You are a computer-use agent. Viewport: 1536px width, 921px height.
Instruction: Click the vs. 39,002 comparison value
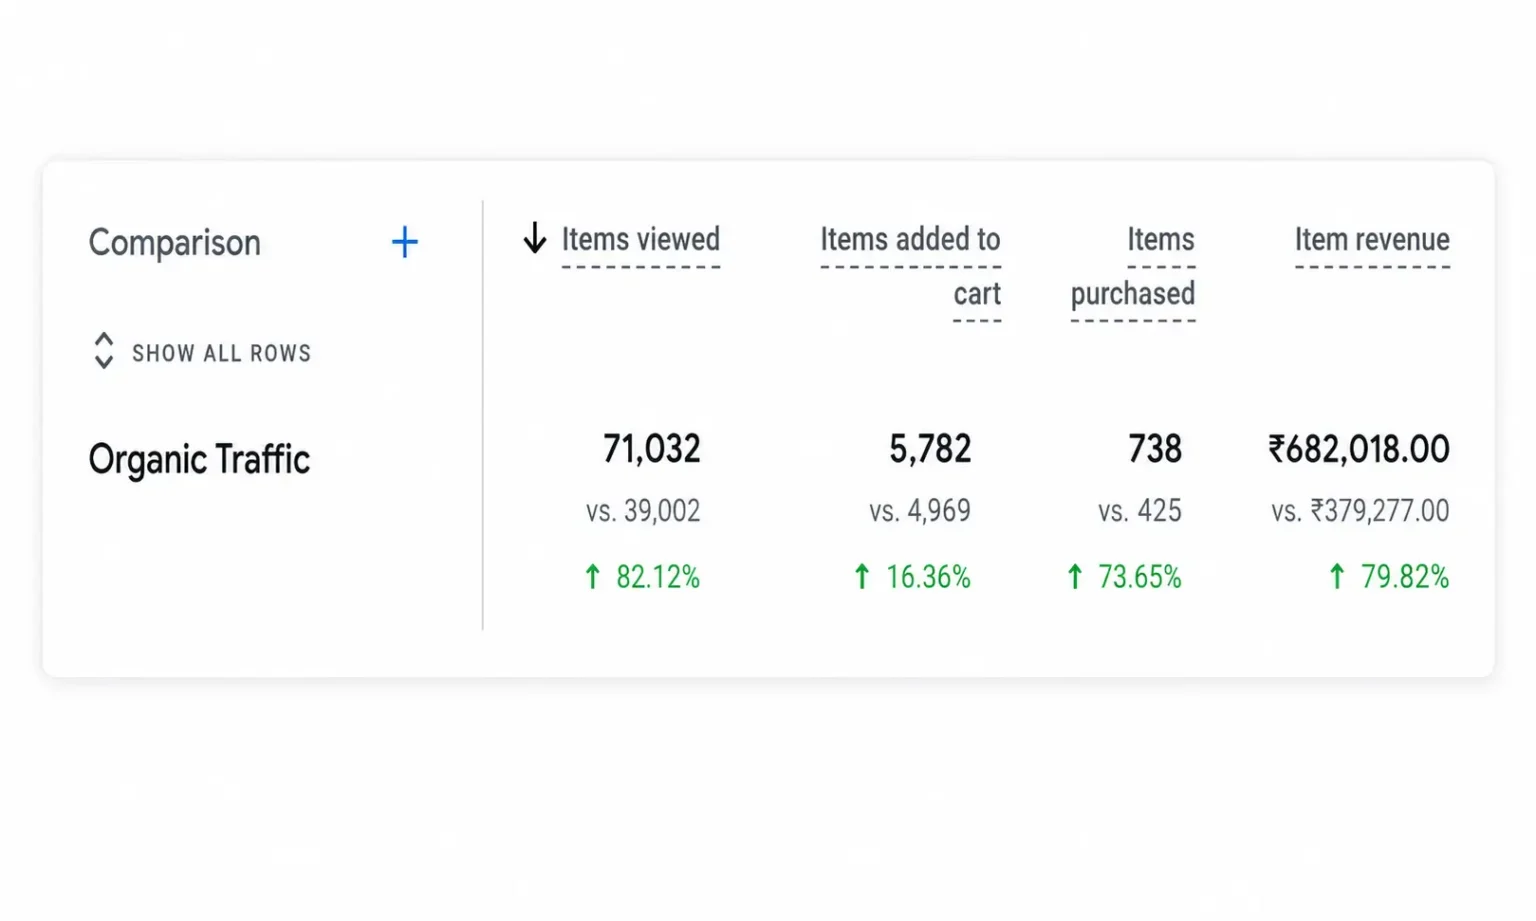click(643, 511)
